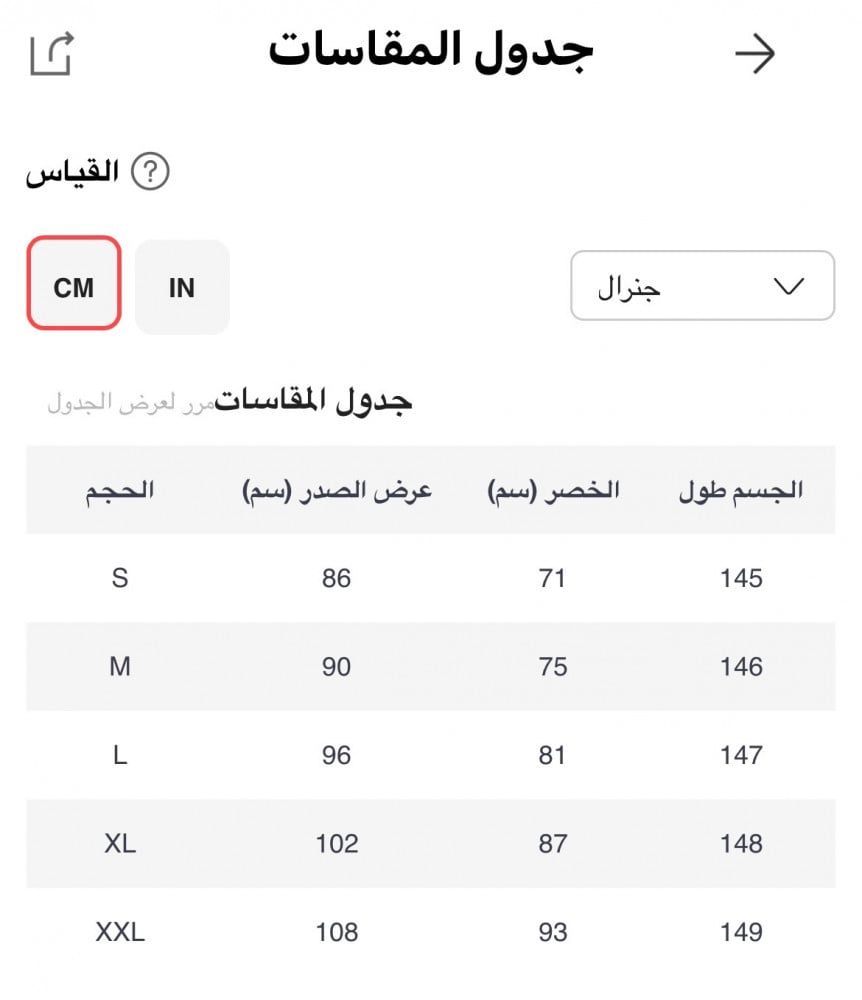Image resolution: width=862 pixels, height=1000 pixels.
Task: Click the الخصر (سم) column header
Action: [x=553, y=490]
